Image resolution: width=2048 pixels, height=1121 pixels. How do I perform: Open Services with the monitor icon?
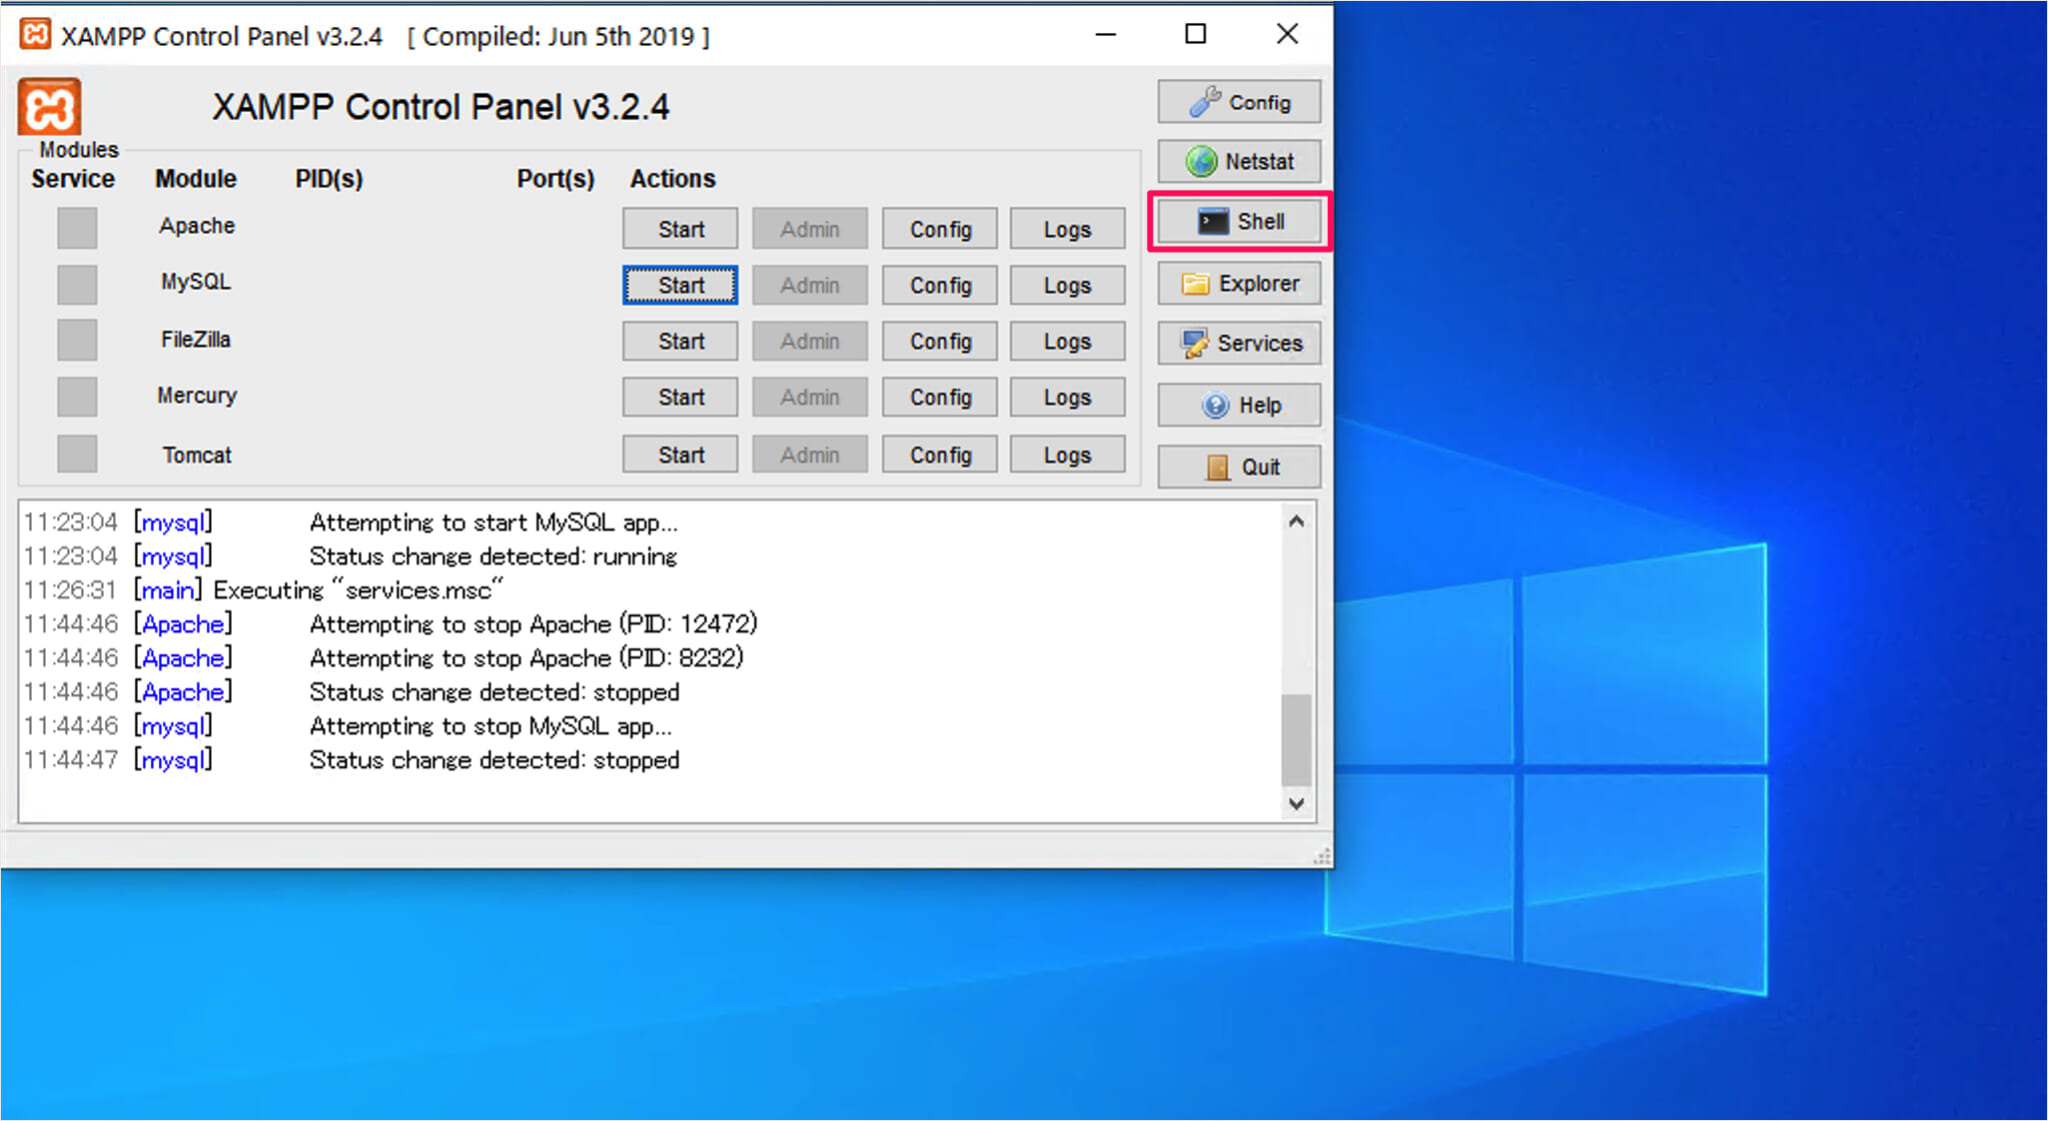pos(1239,344)
